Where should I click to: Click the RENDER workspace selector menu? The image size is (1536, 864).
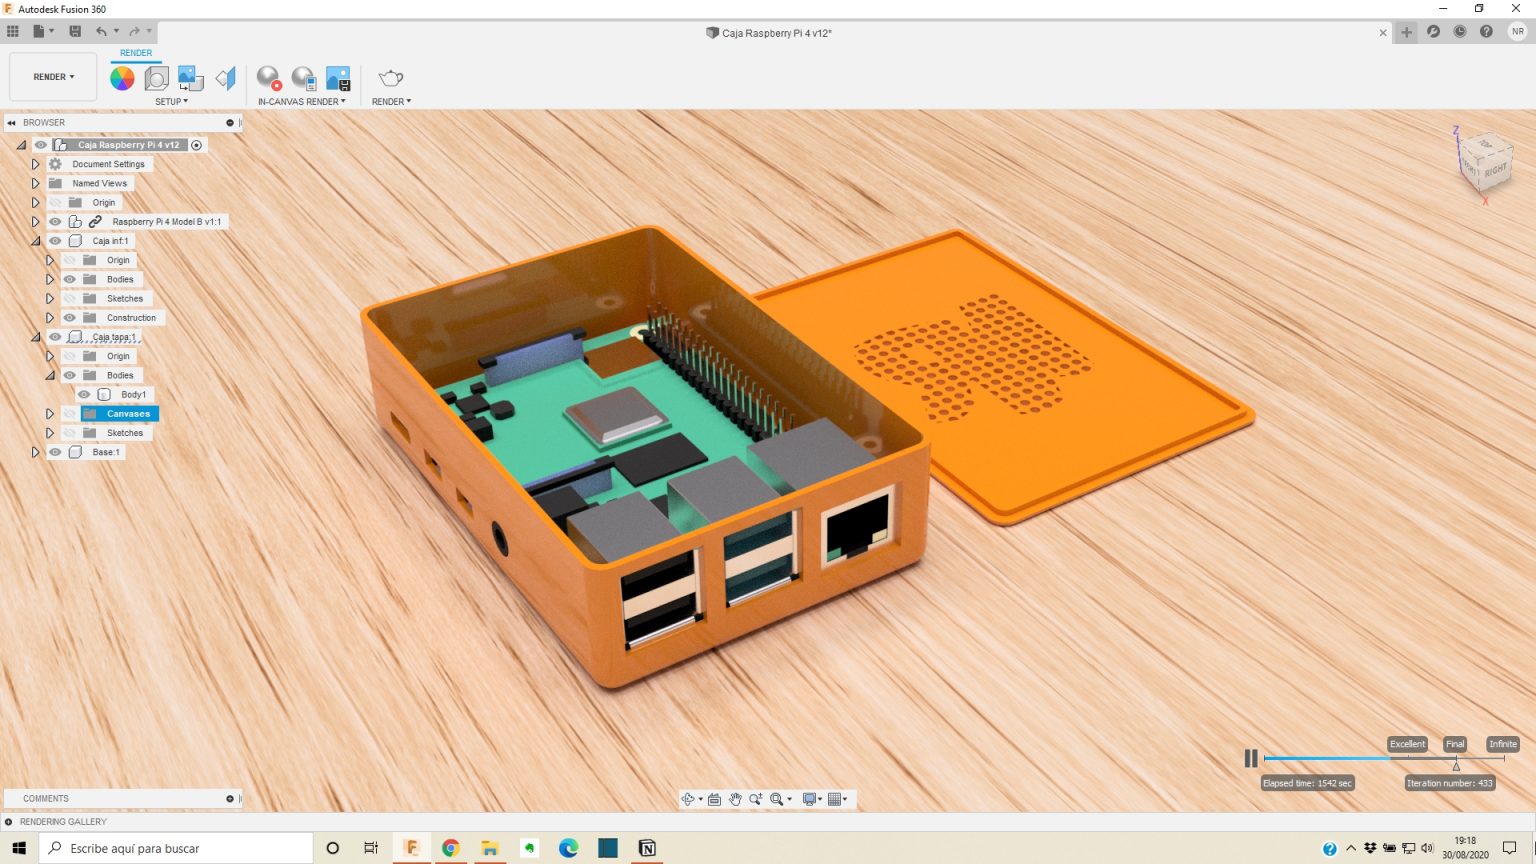click(x=51, y=76)
